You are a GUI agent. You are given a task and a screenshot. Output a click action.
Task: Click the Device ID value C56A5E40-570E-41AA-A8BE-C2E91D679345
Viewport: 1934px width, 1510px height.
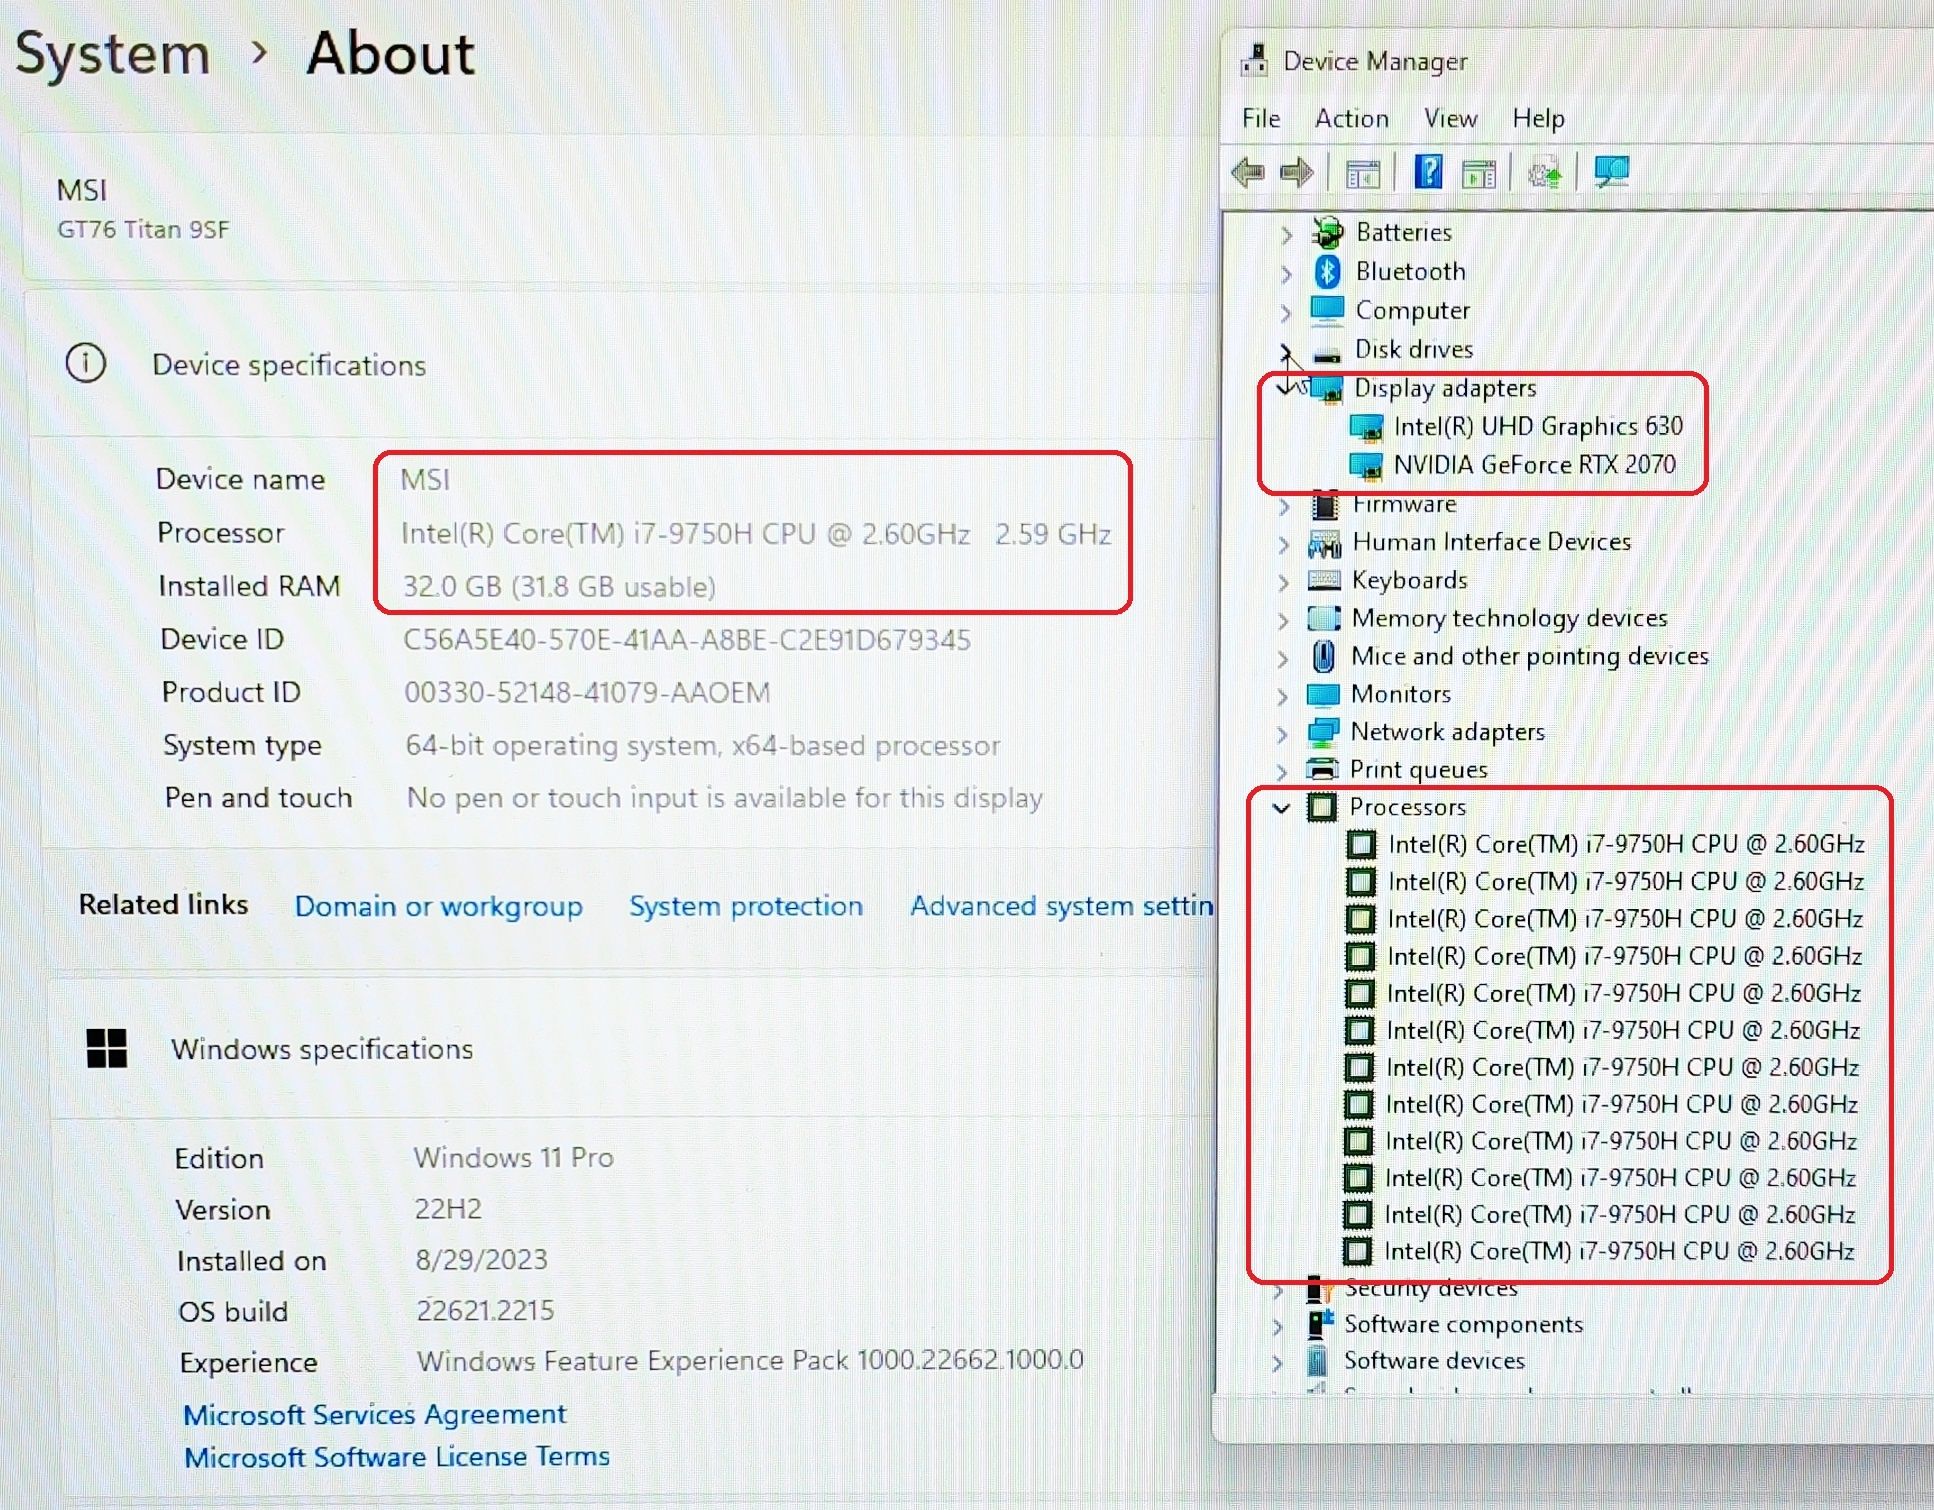point(687,640)
